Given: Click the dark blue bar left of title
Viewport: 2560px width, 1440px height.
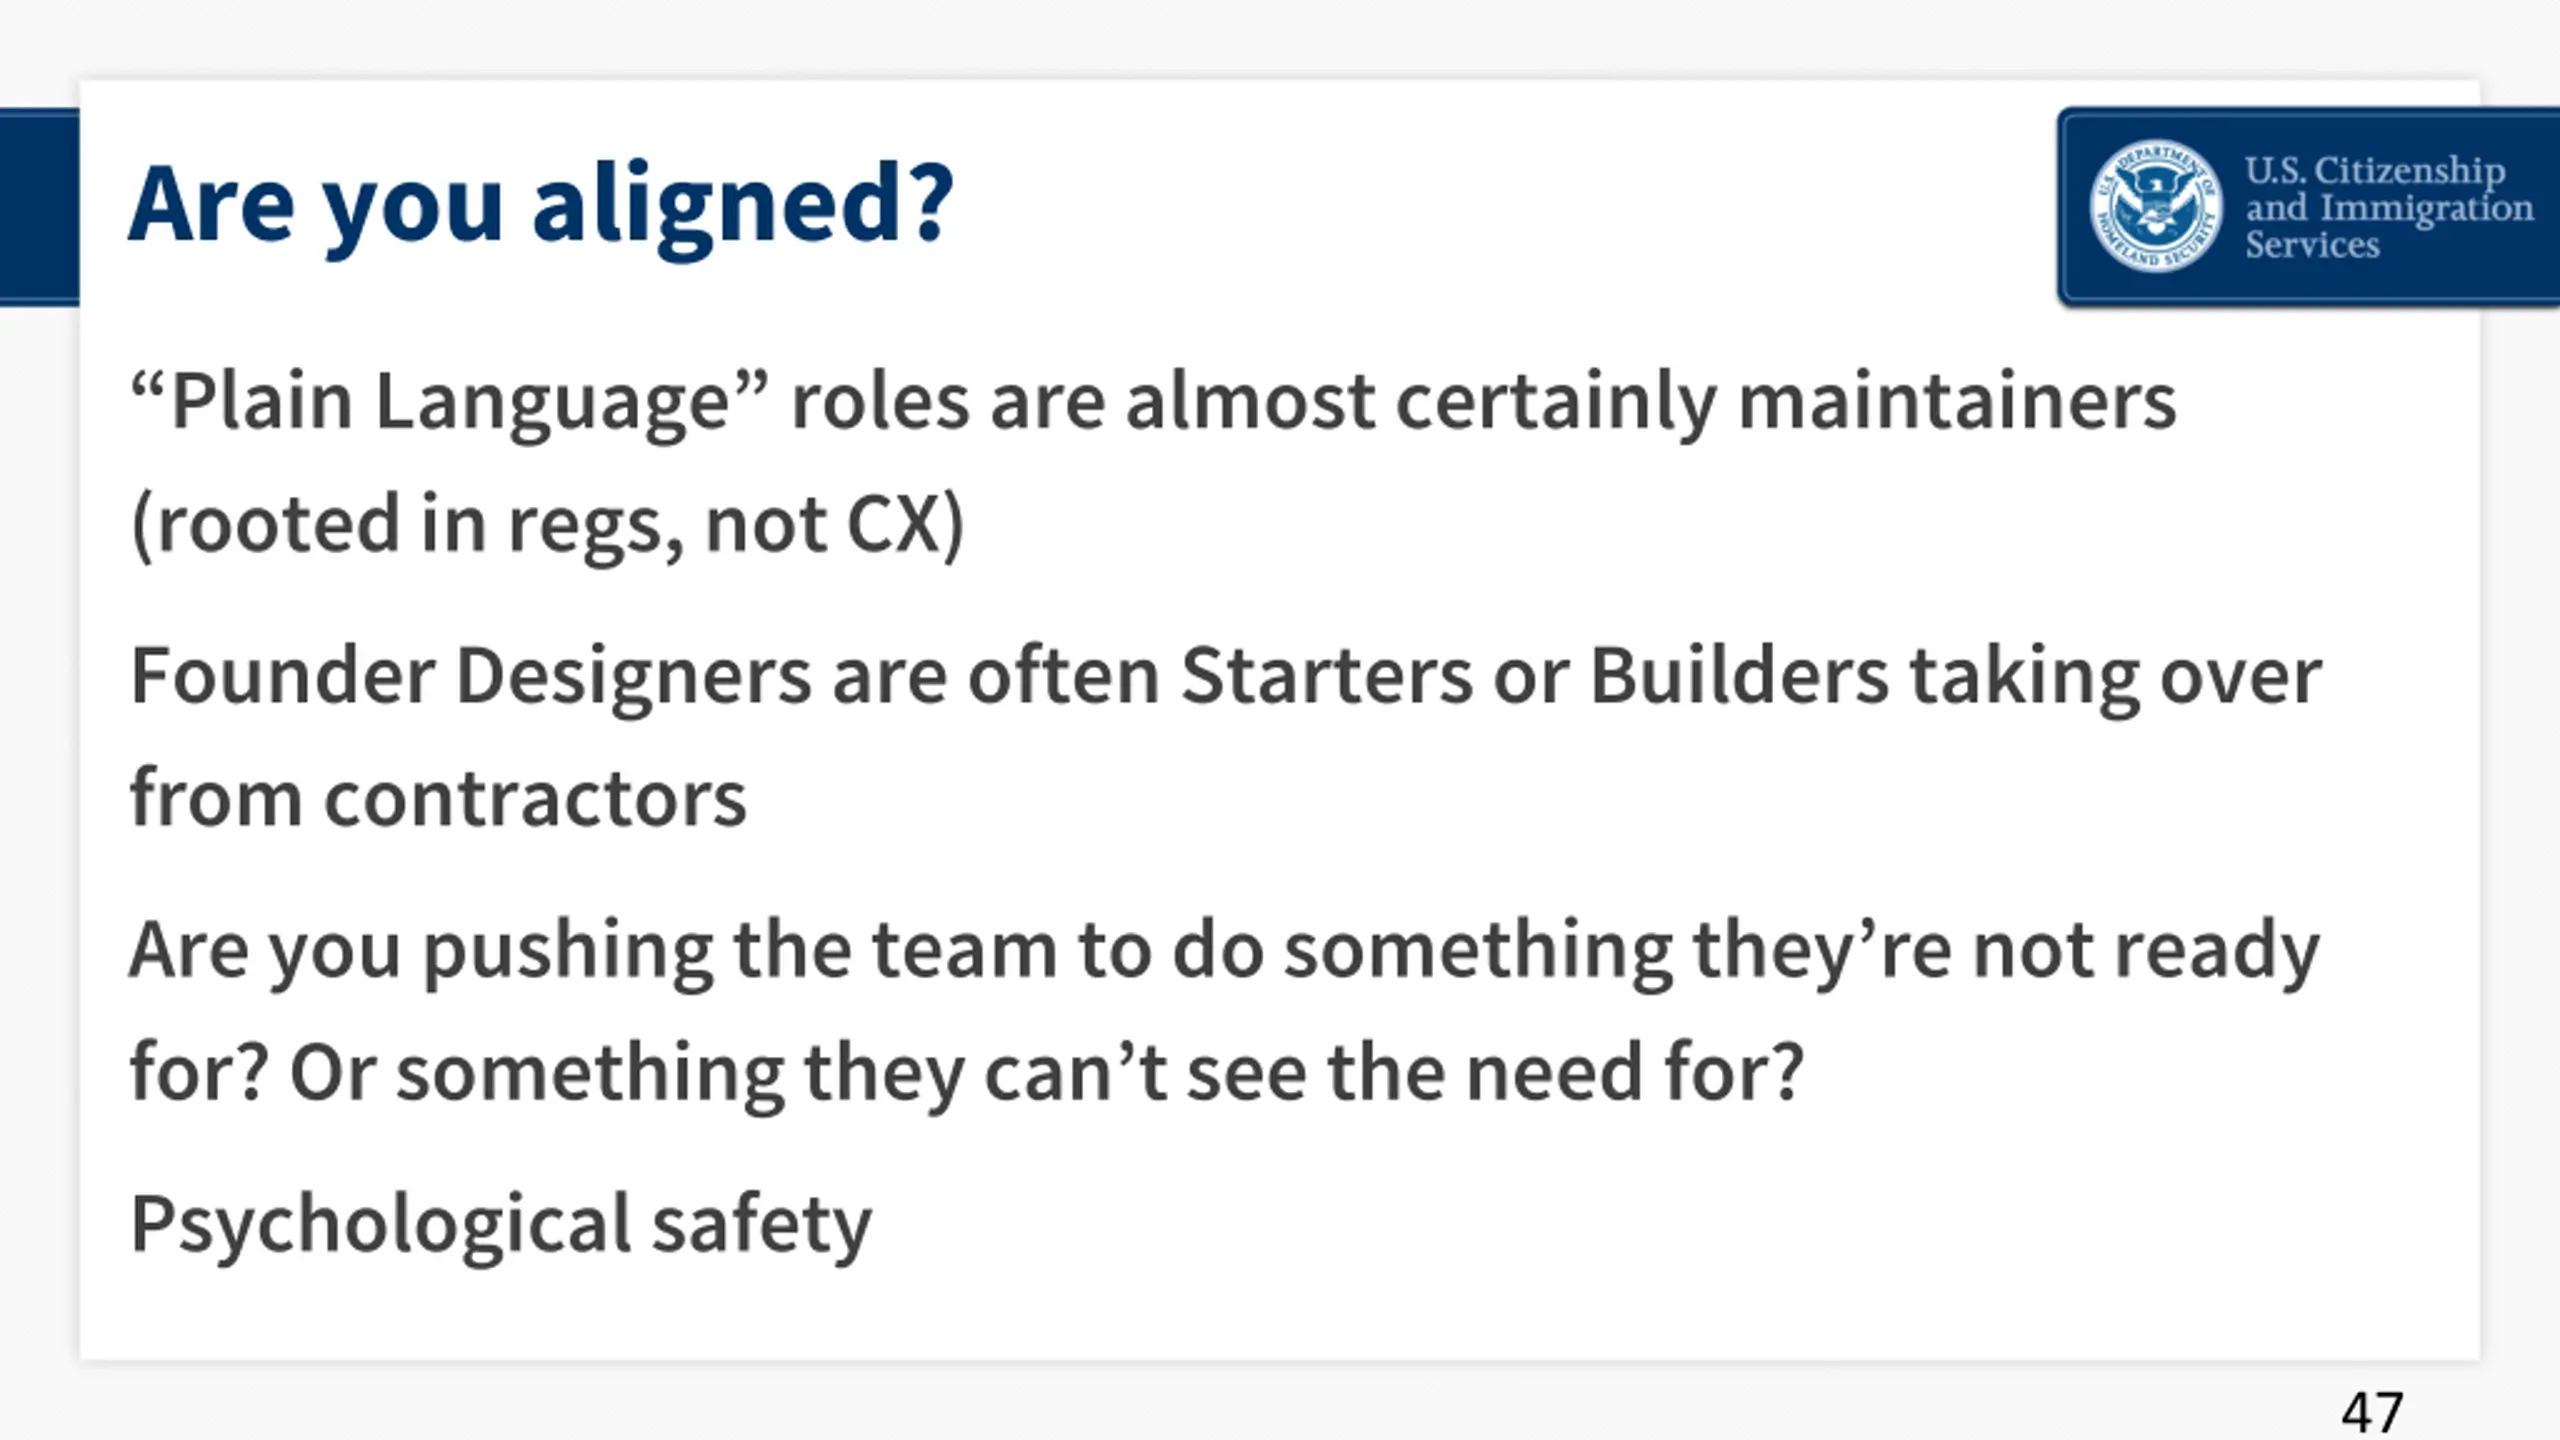Looking at the screenshot, I should (39, 206).
